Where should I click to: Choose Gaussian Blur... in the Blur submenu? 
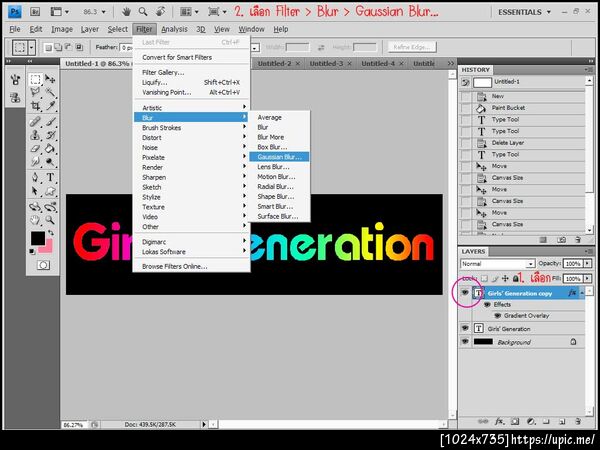279,157
